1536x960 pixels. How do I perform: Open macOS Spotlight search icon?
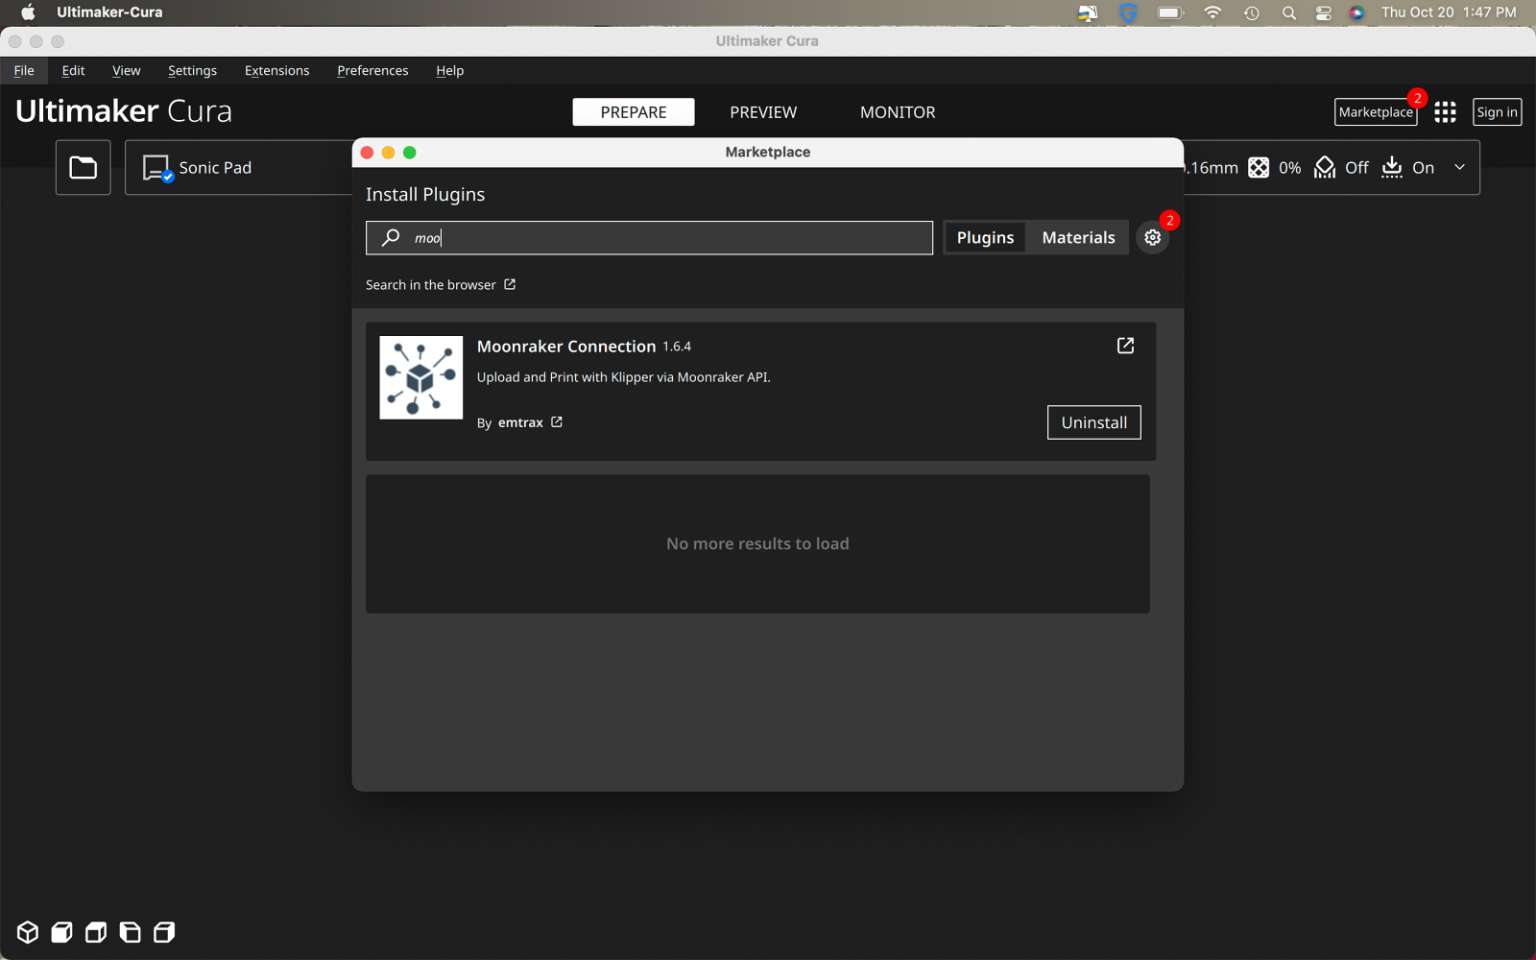click(x=1289, y=13)
